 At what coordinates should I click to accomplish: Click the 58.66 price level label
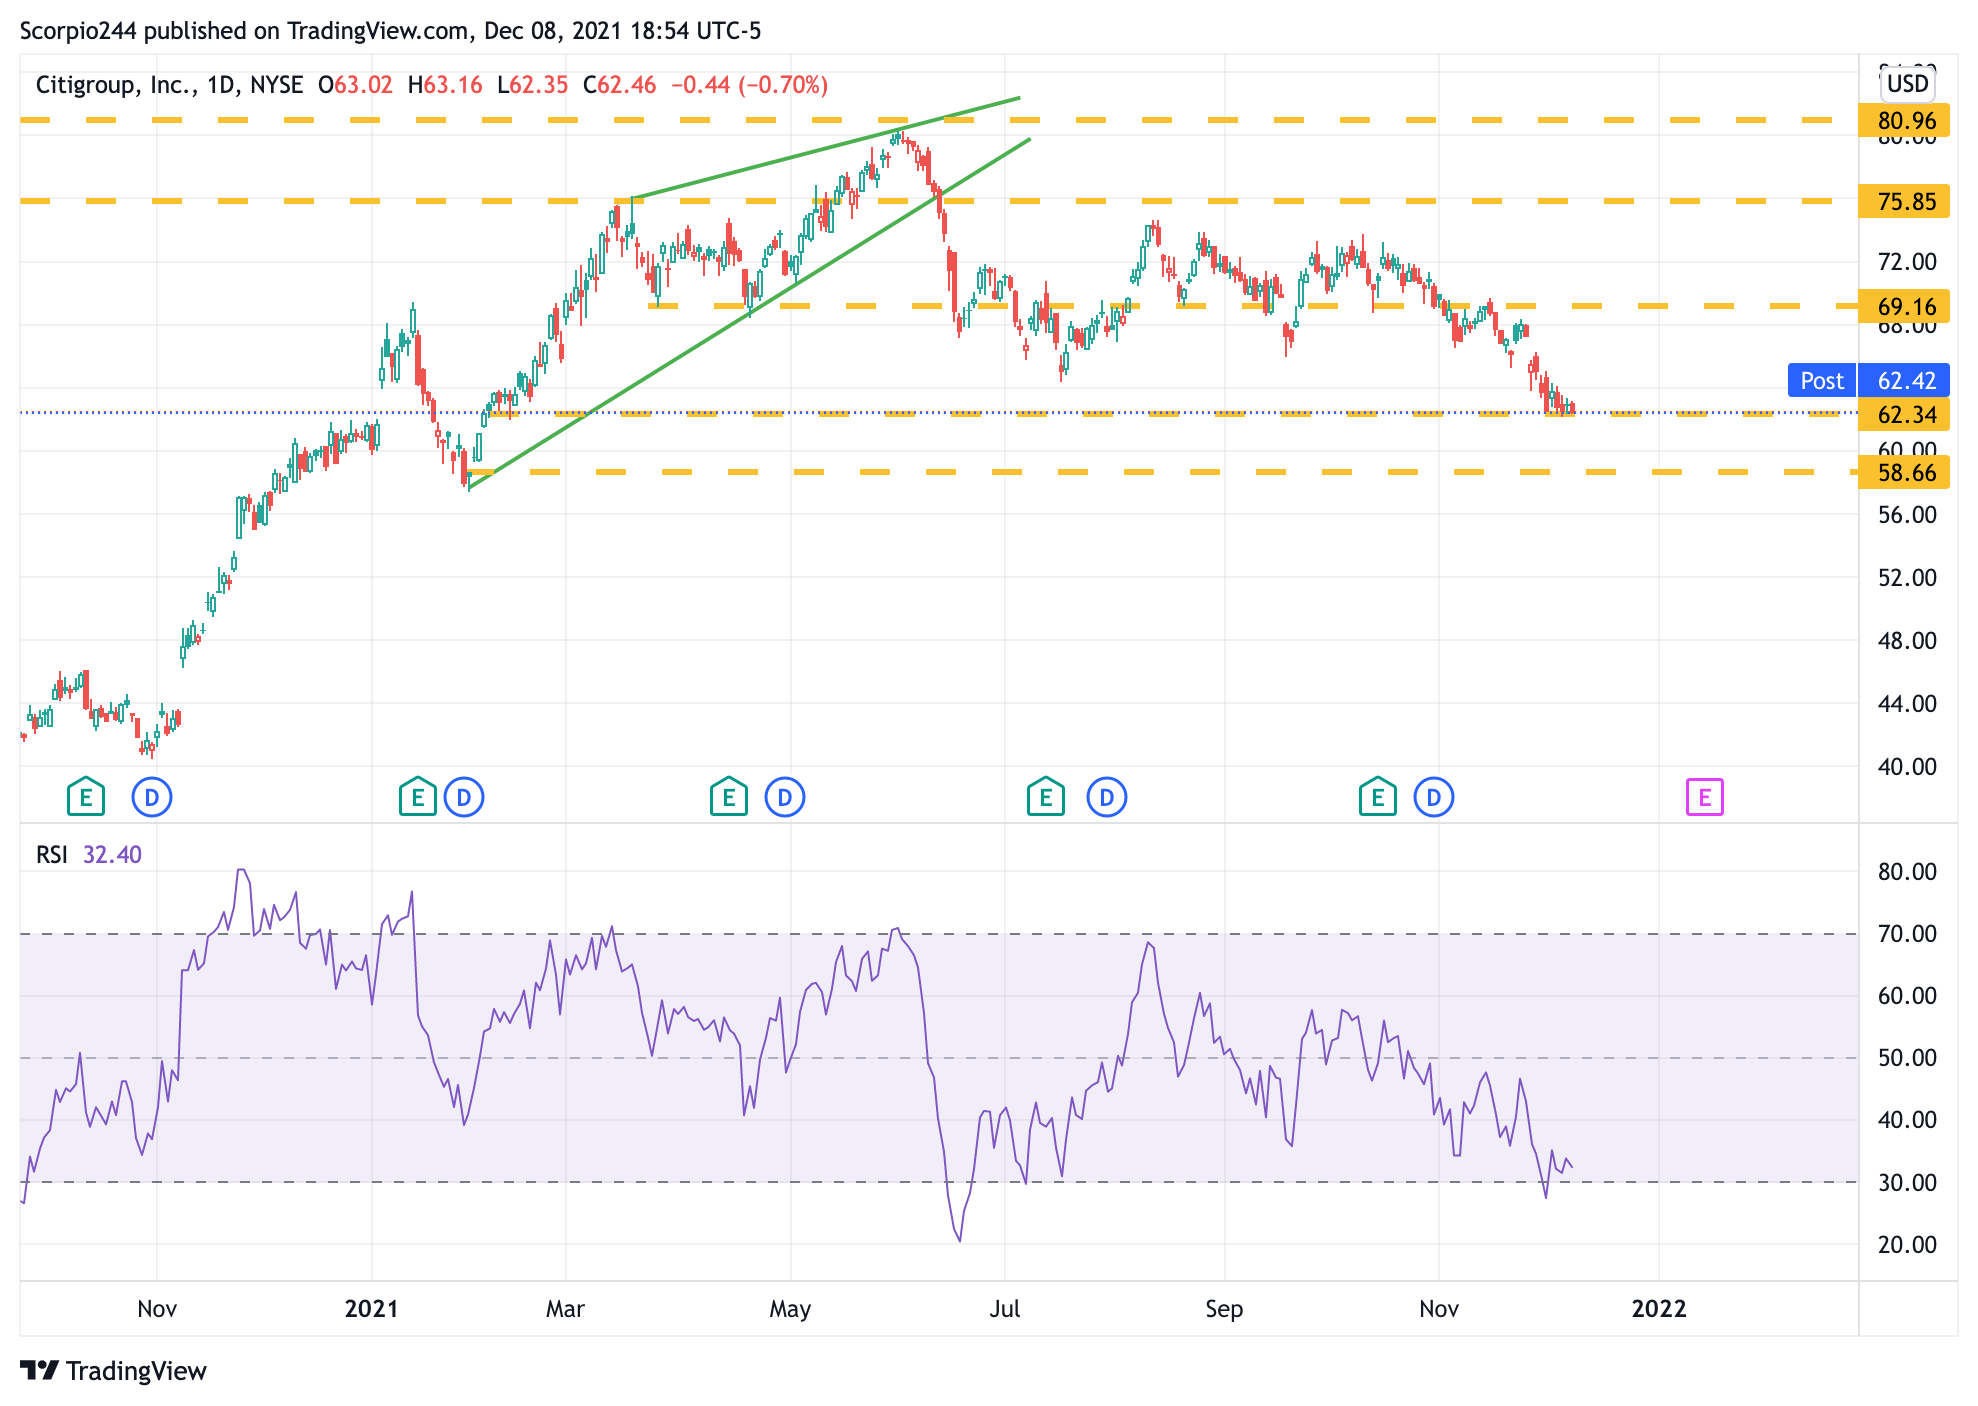tap(1905, 473)
